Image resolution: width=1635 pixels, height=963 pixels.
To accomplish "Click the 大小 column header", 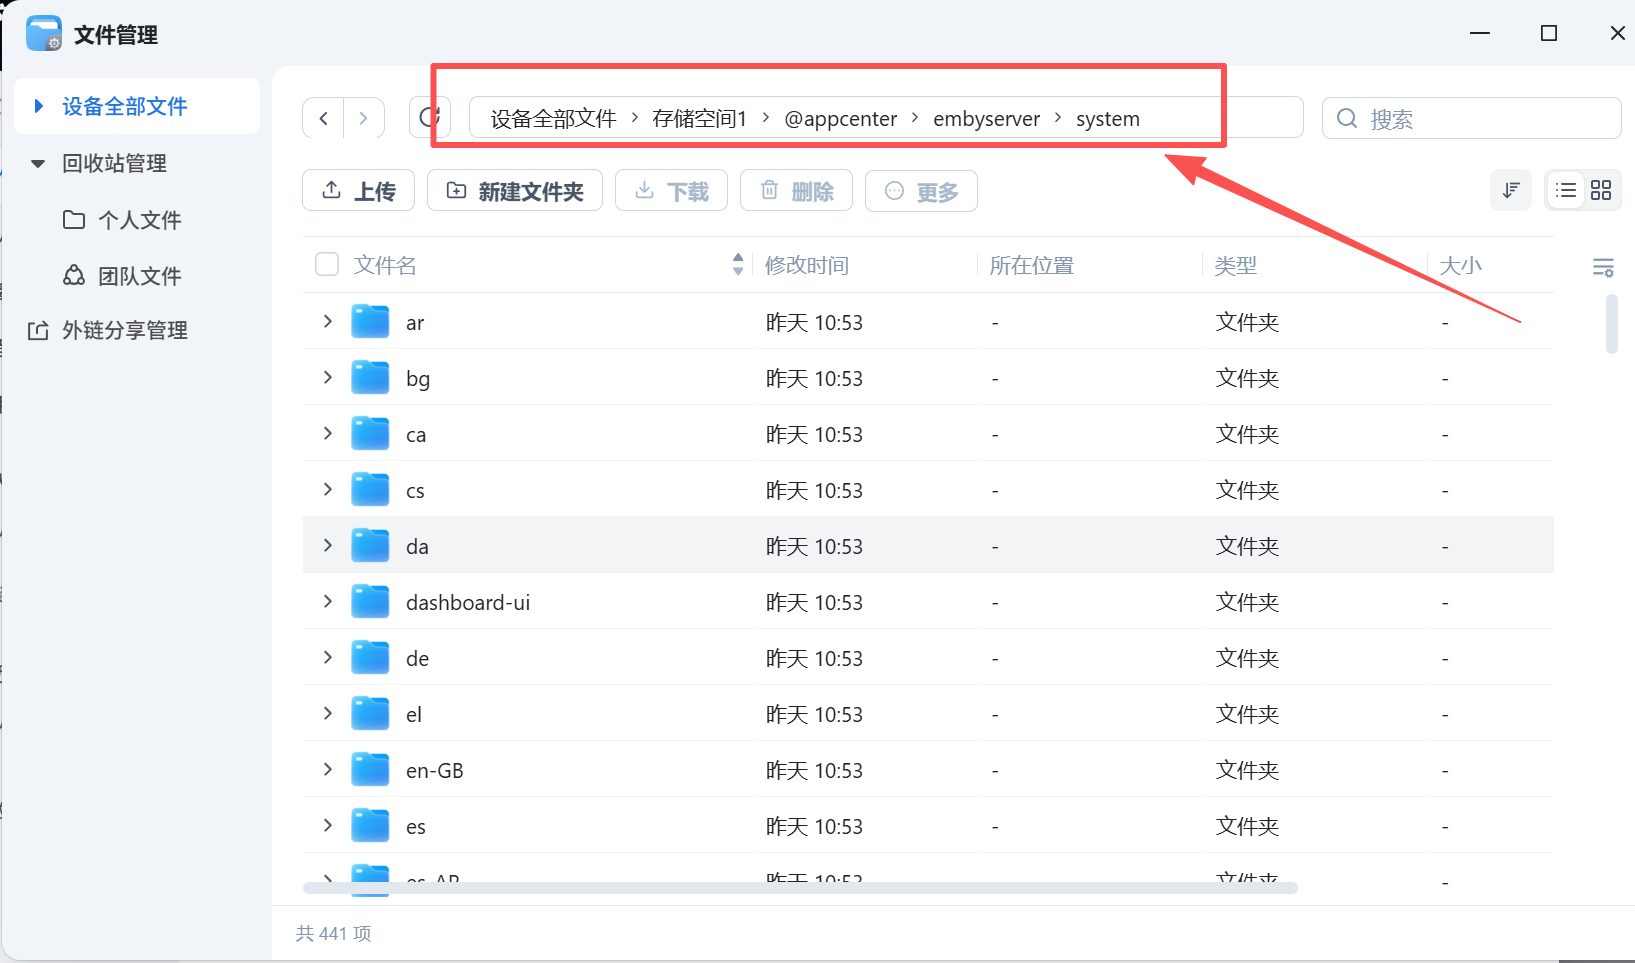I will [x=1460, y=265].
